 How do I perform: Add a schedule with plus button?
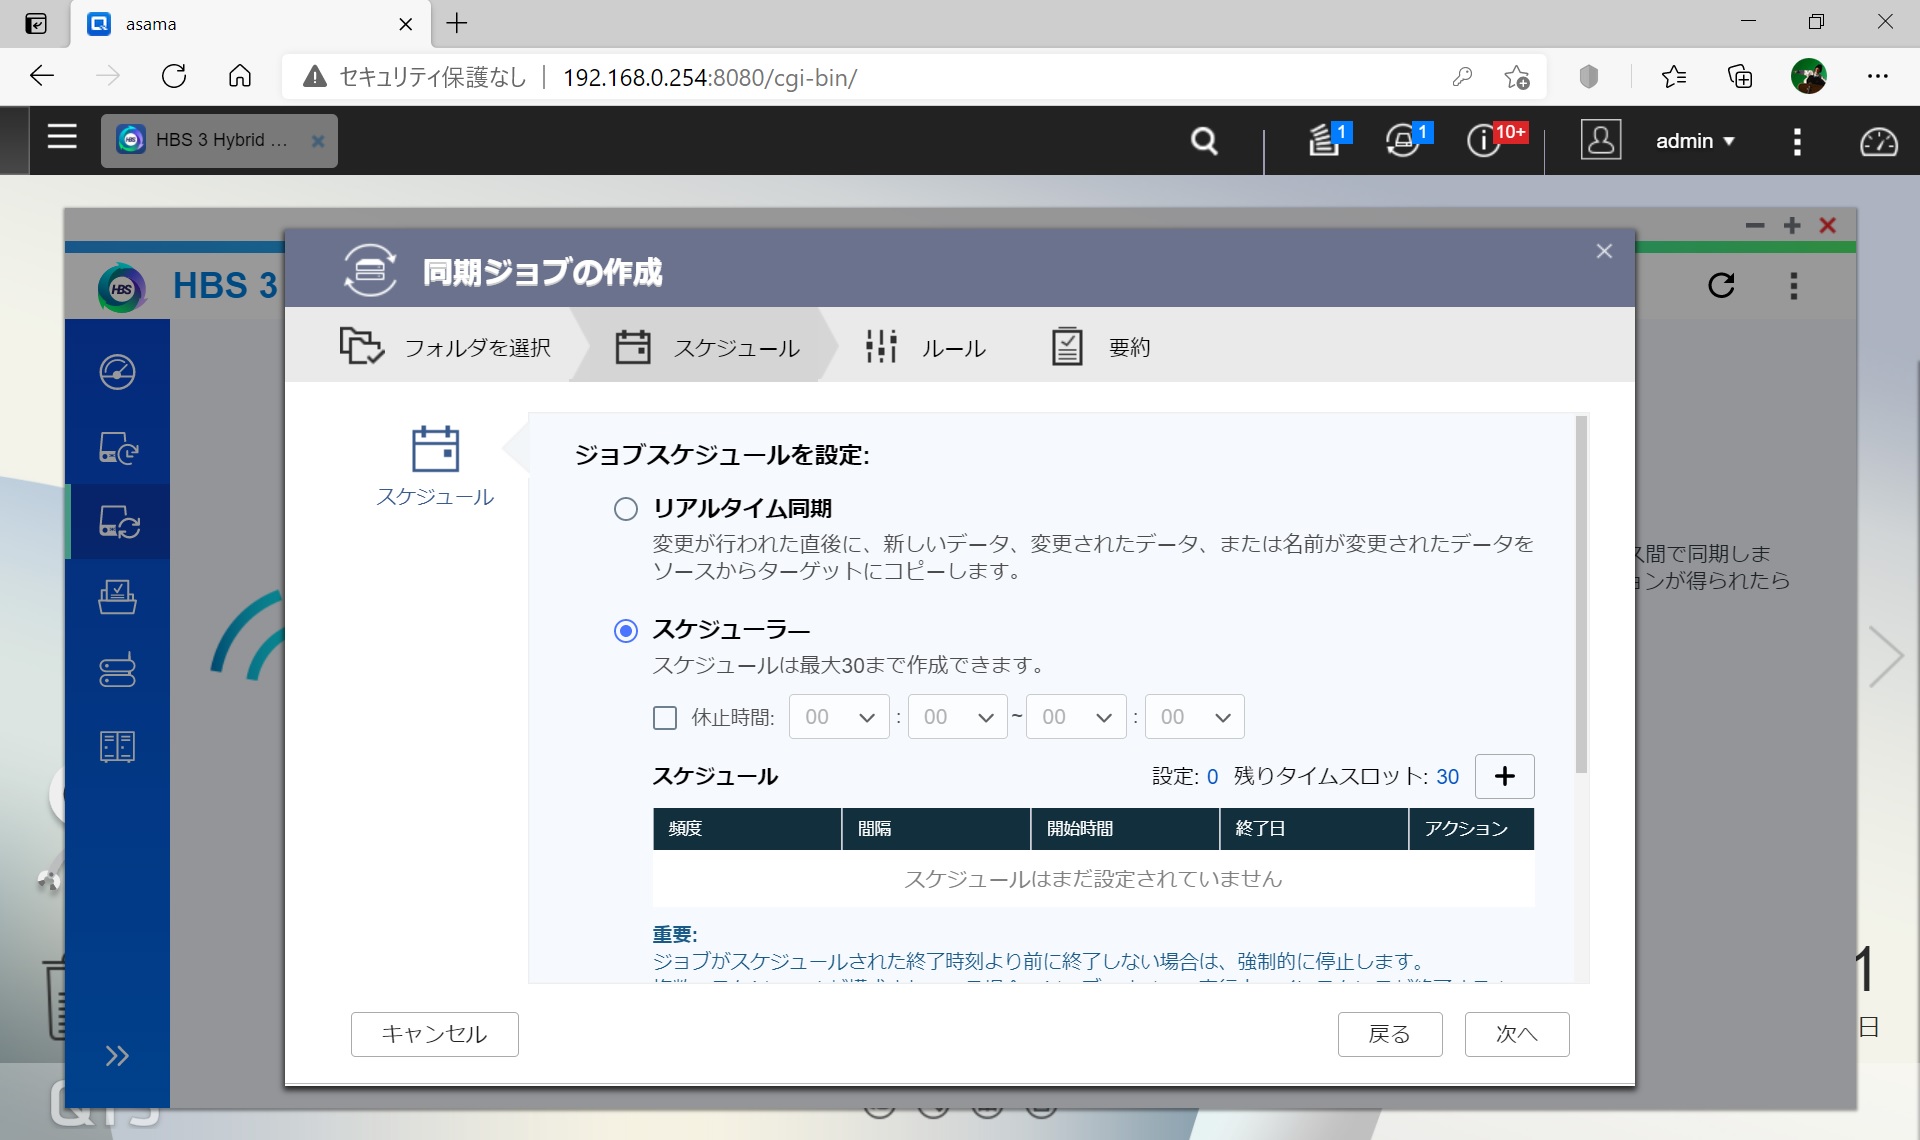(1504, 777)
